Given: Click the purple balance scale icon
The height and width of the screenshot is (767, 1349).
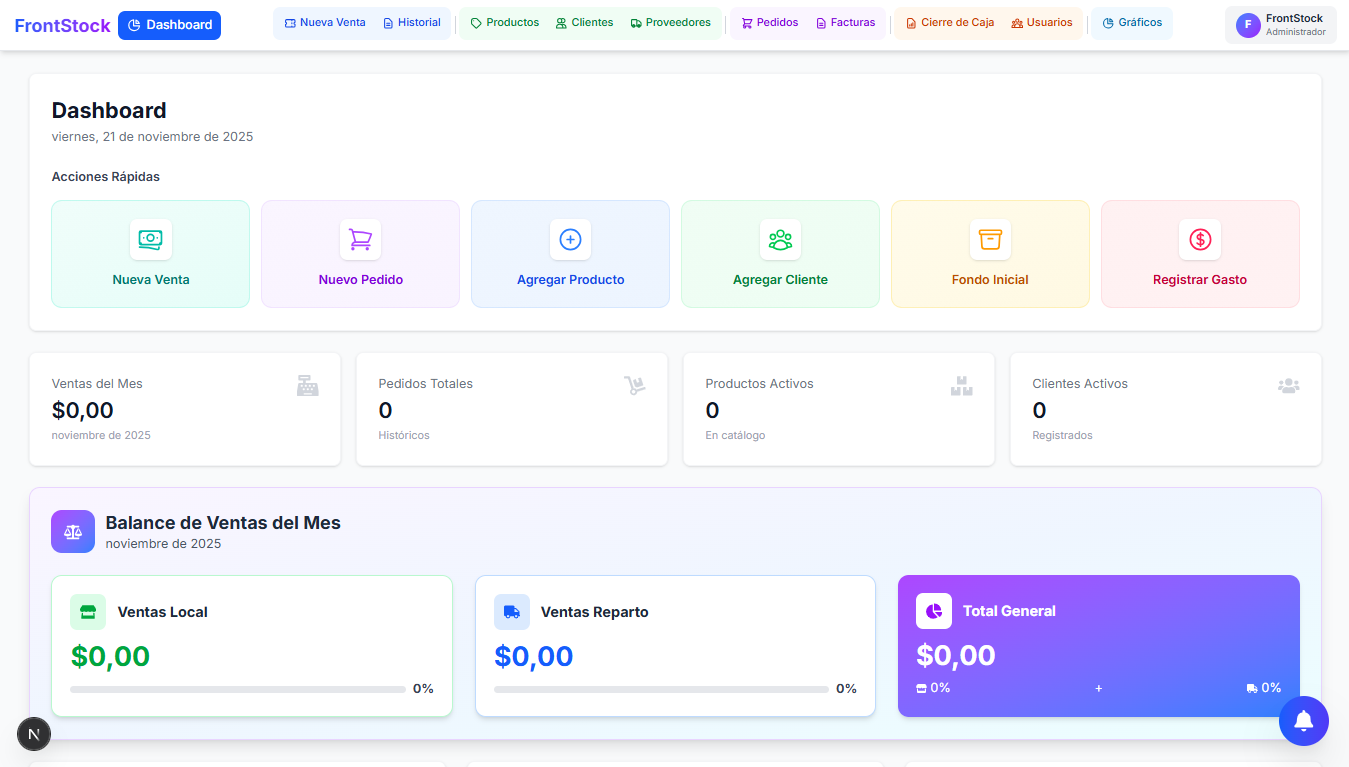Looking at the screenshot, I should [72, 531].
